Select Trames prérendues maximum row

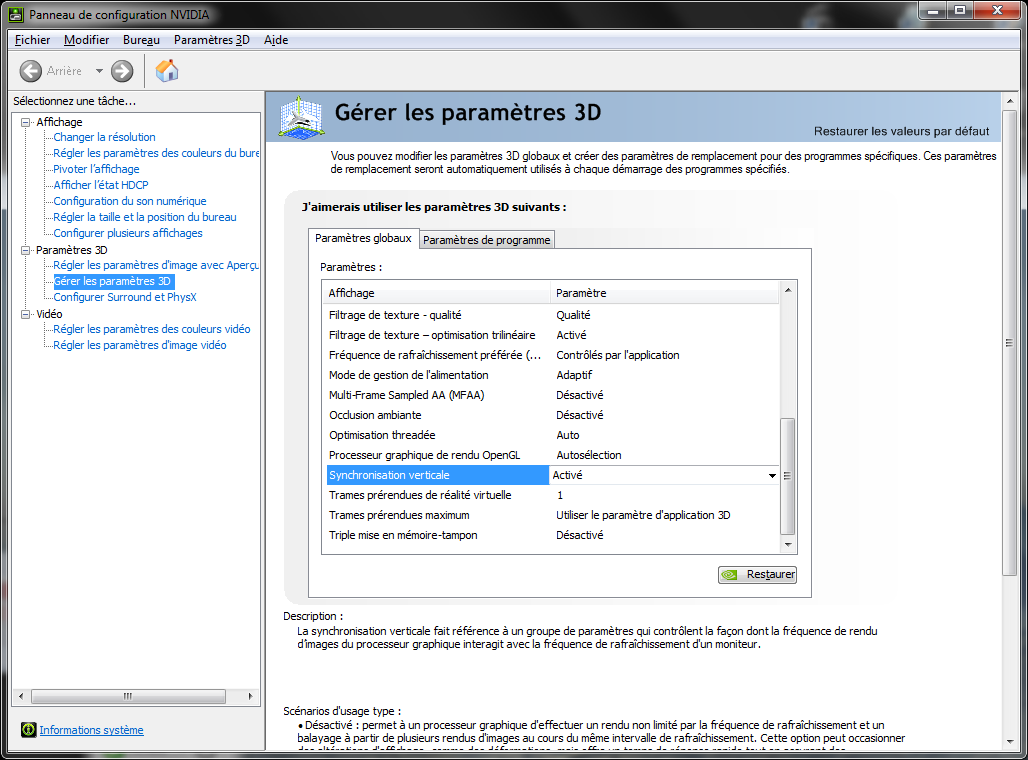(553, 515)
